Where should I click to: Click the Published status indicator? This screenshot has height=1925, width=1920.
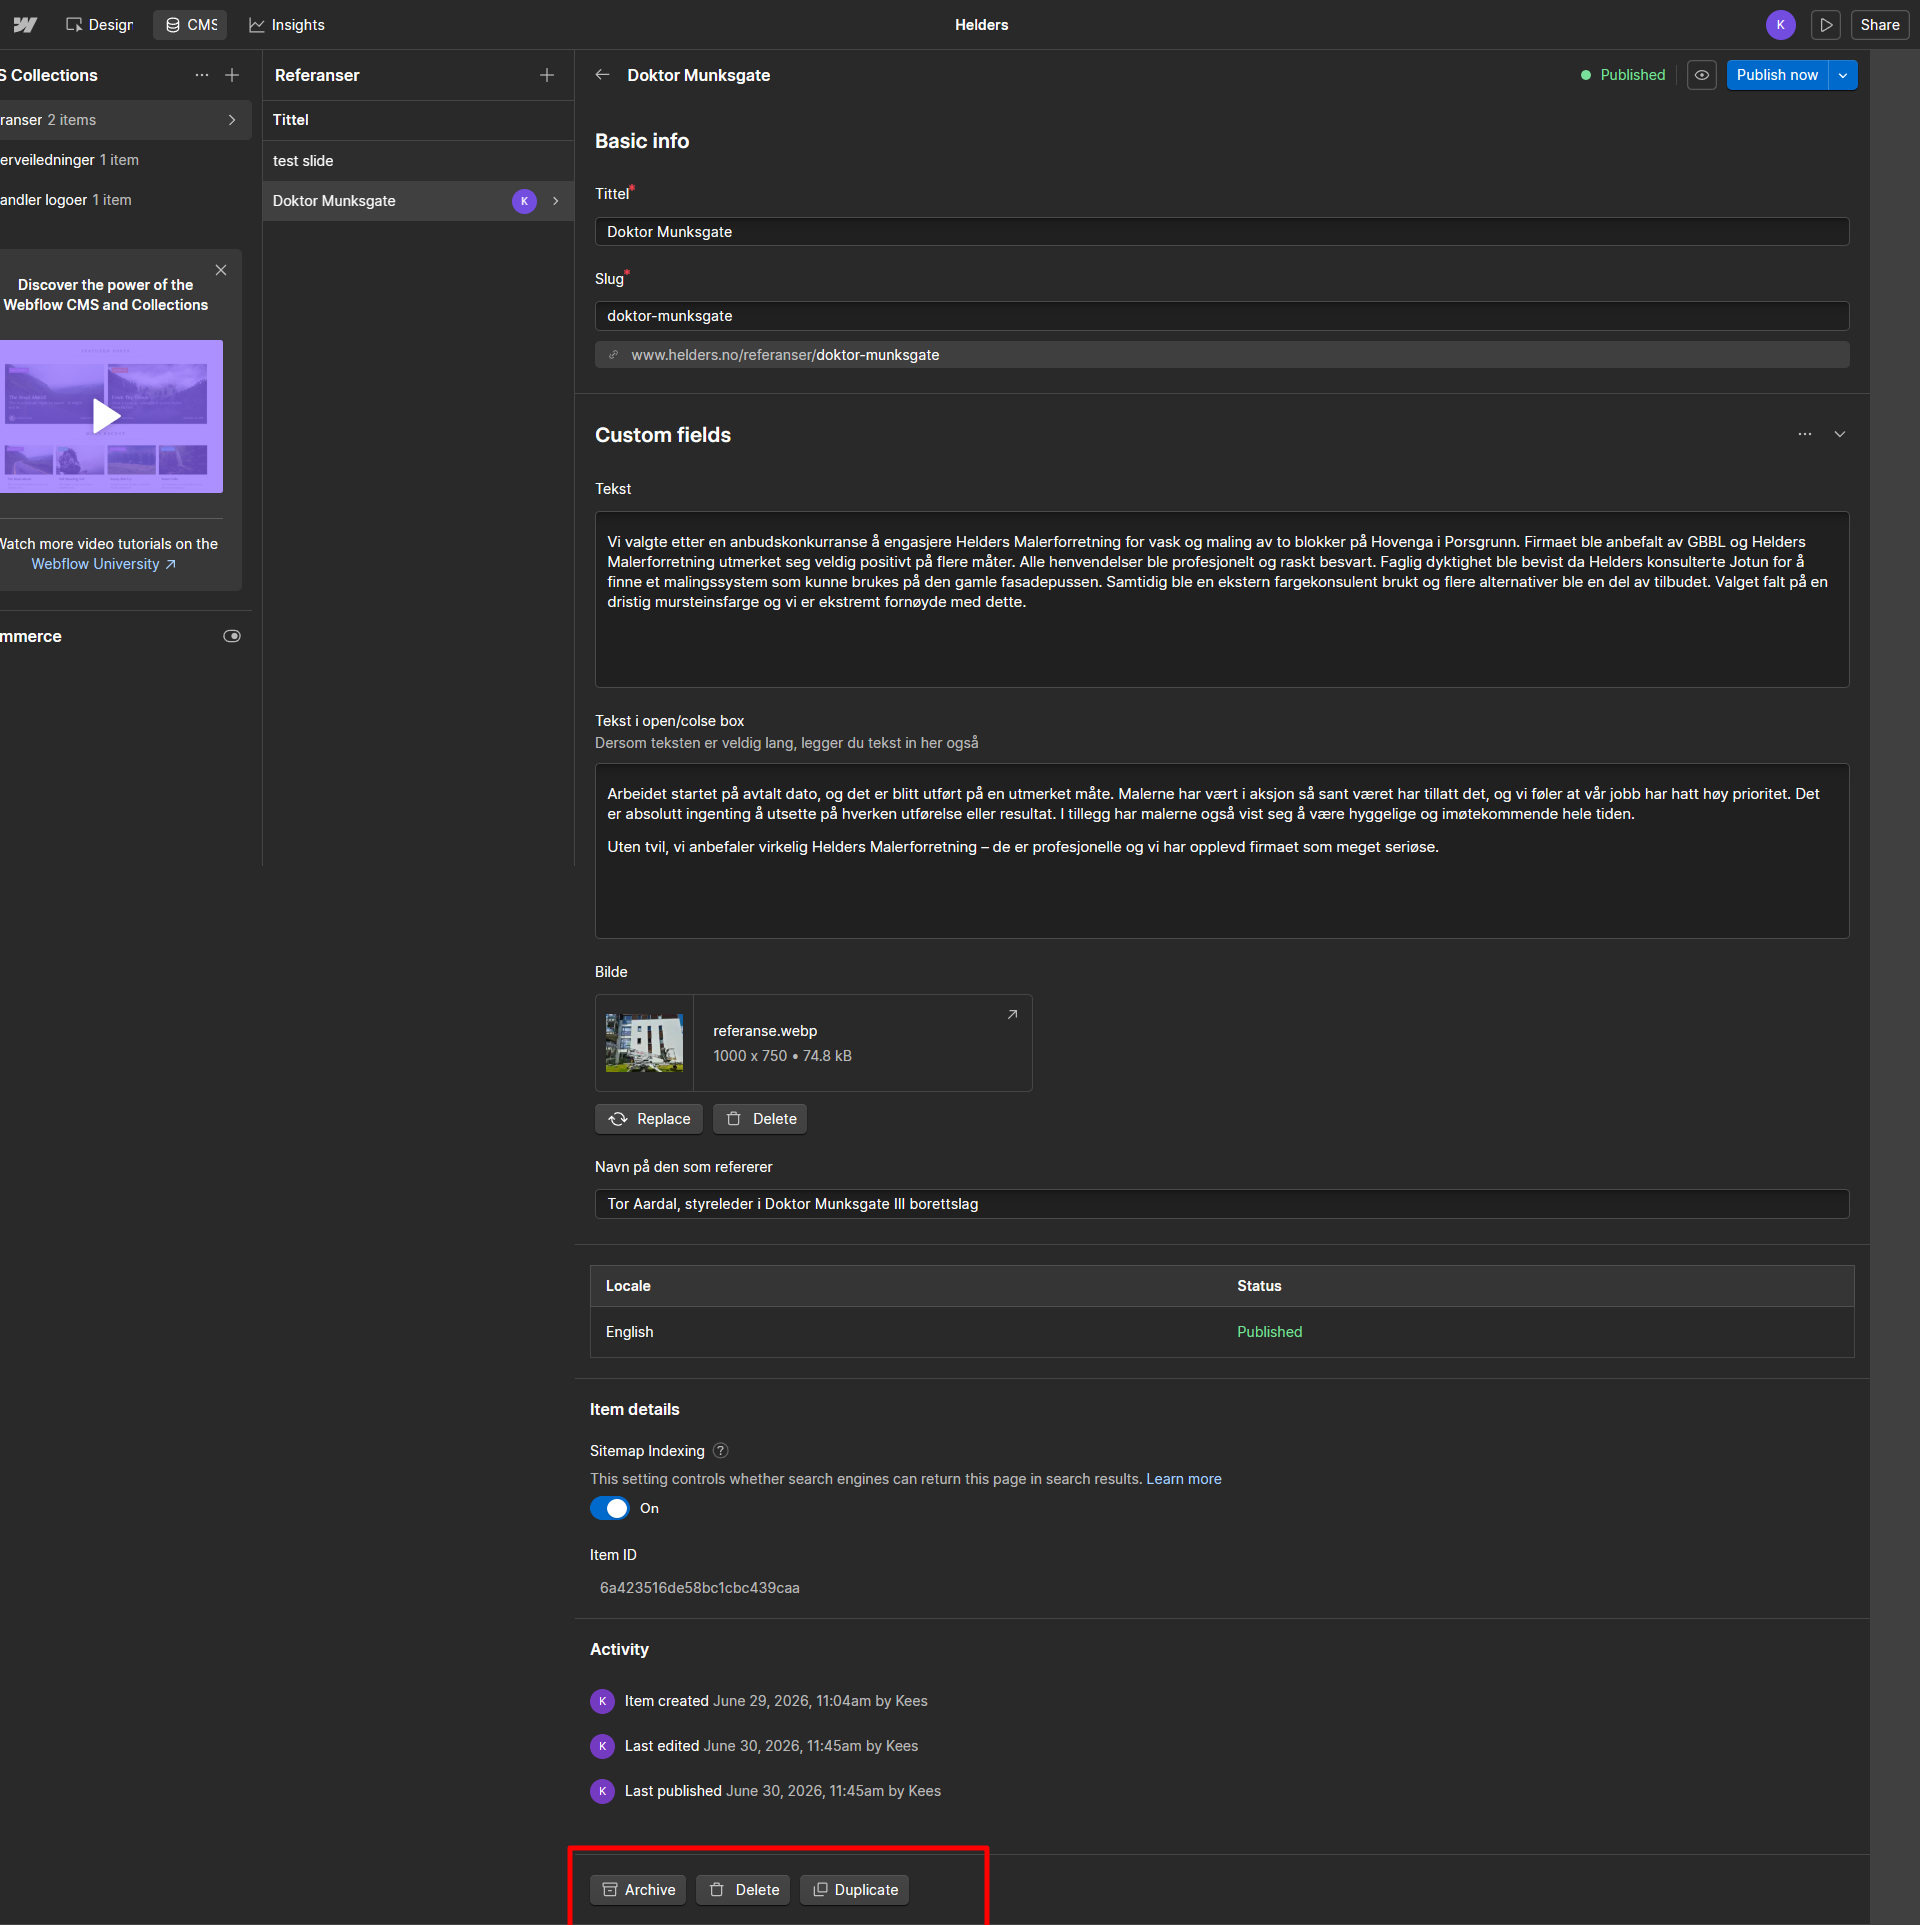pos(1623,75)
